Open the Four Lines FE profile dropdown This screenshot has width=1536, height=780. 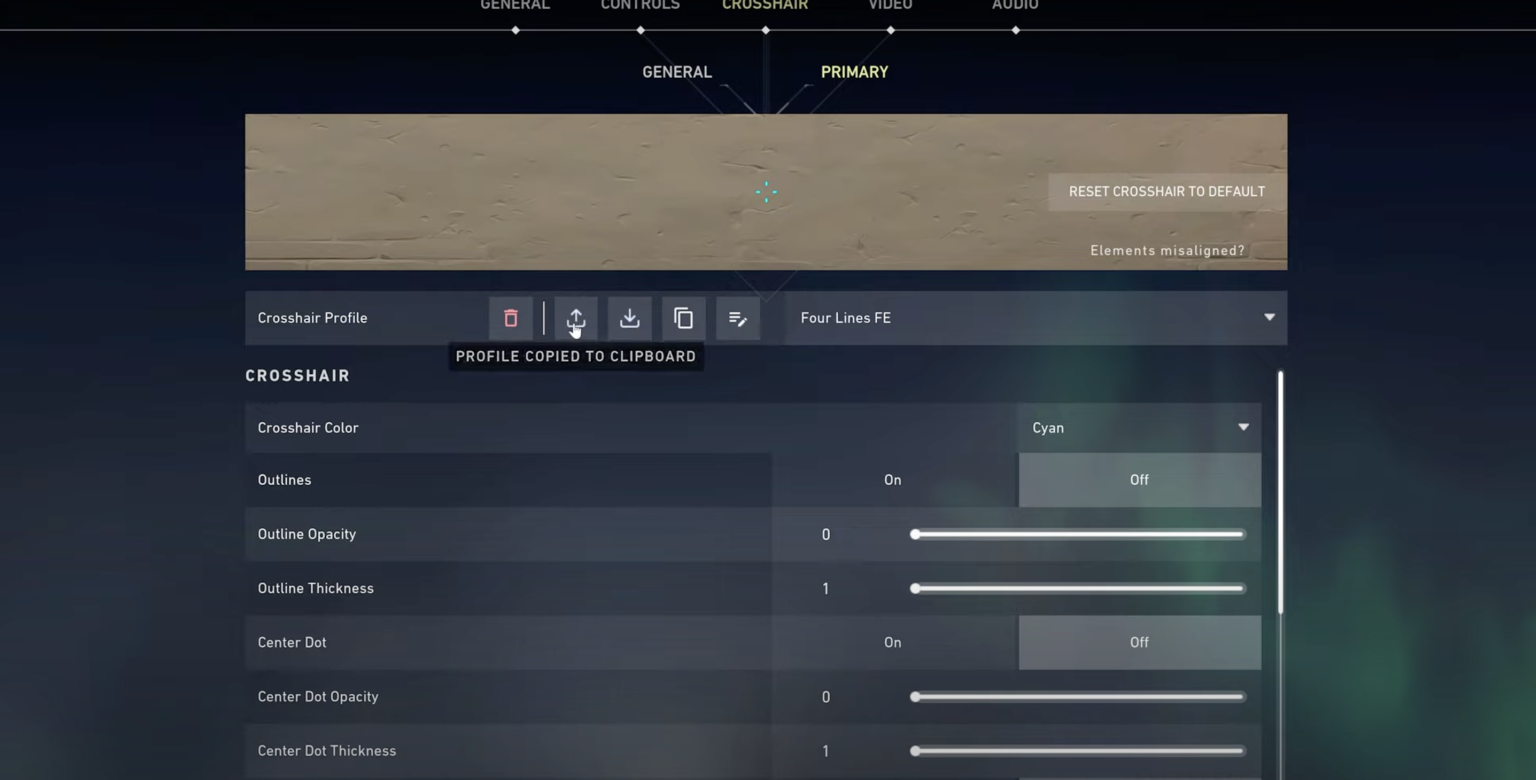click(1034, 317)
